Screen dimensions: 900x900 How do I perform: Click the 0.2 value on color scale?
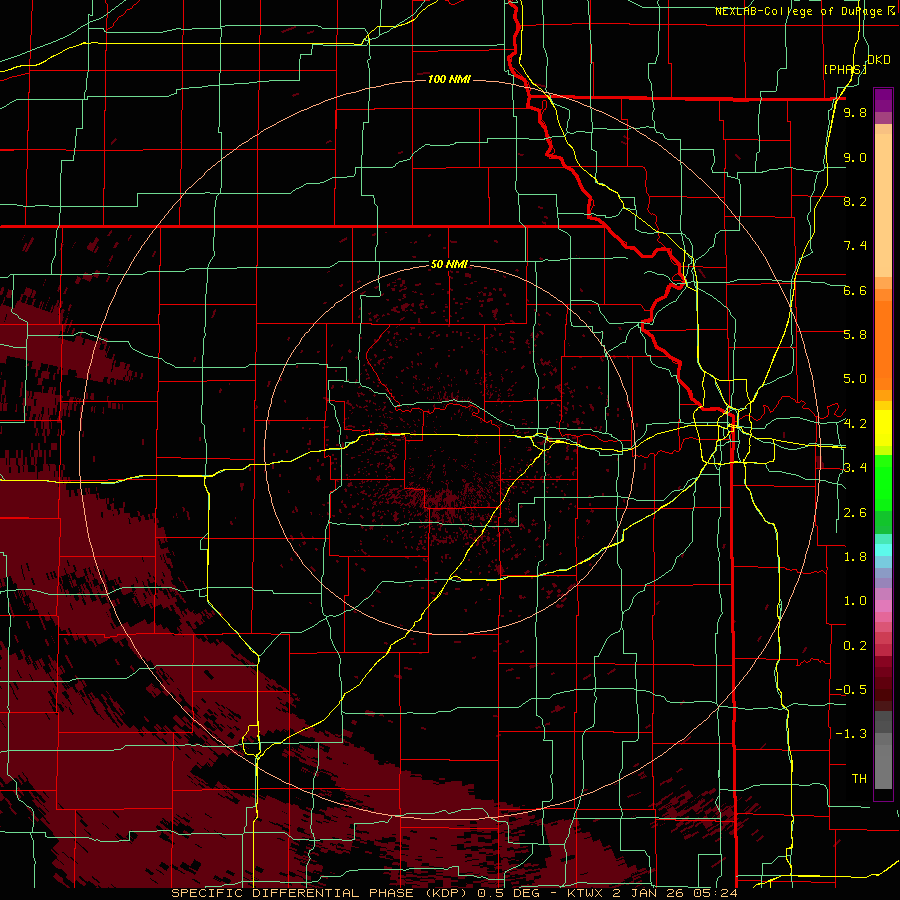coord(855,646)
